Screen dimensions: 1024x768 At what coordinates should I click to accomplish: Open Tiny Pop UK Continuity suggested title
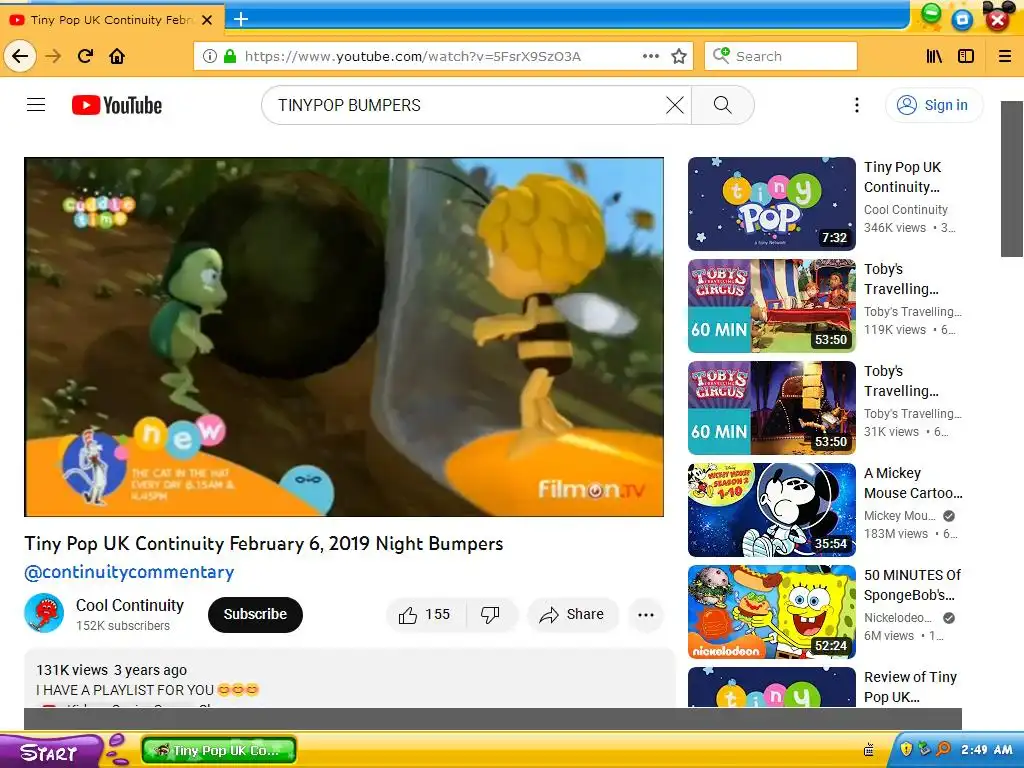903,177
